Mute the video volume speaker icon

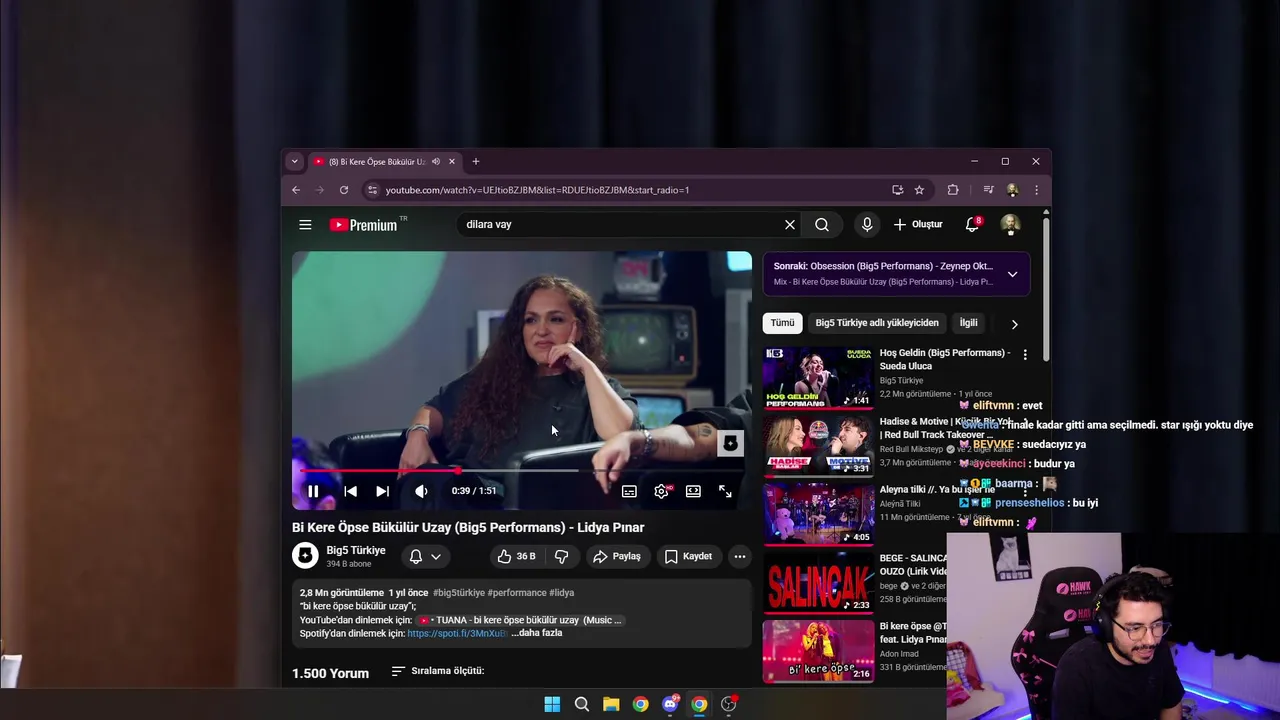[421, 491]
